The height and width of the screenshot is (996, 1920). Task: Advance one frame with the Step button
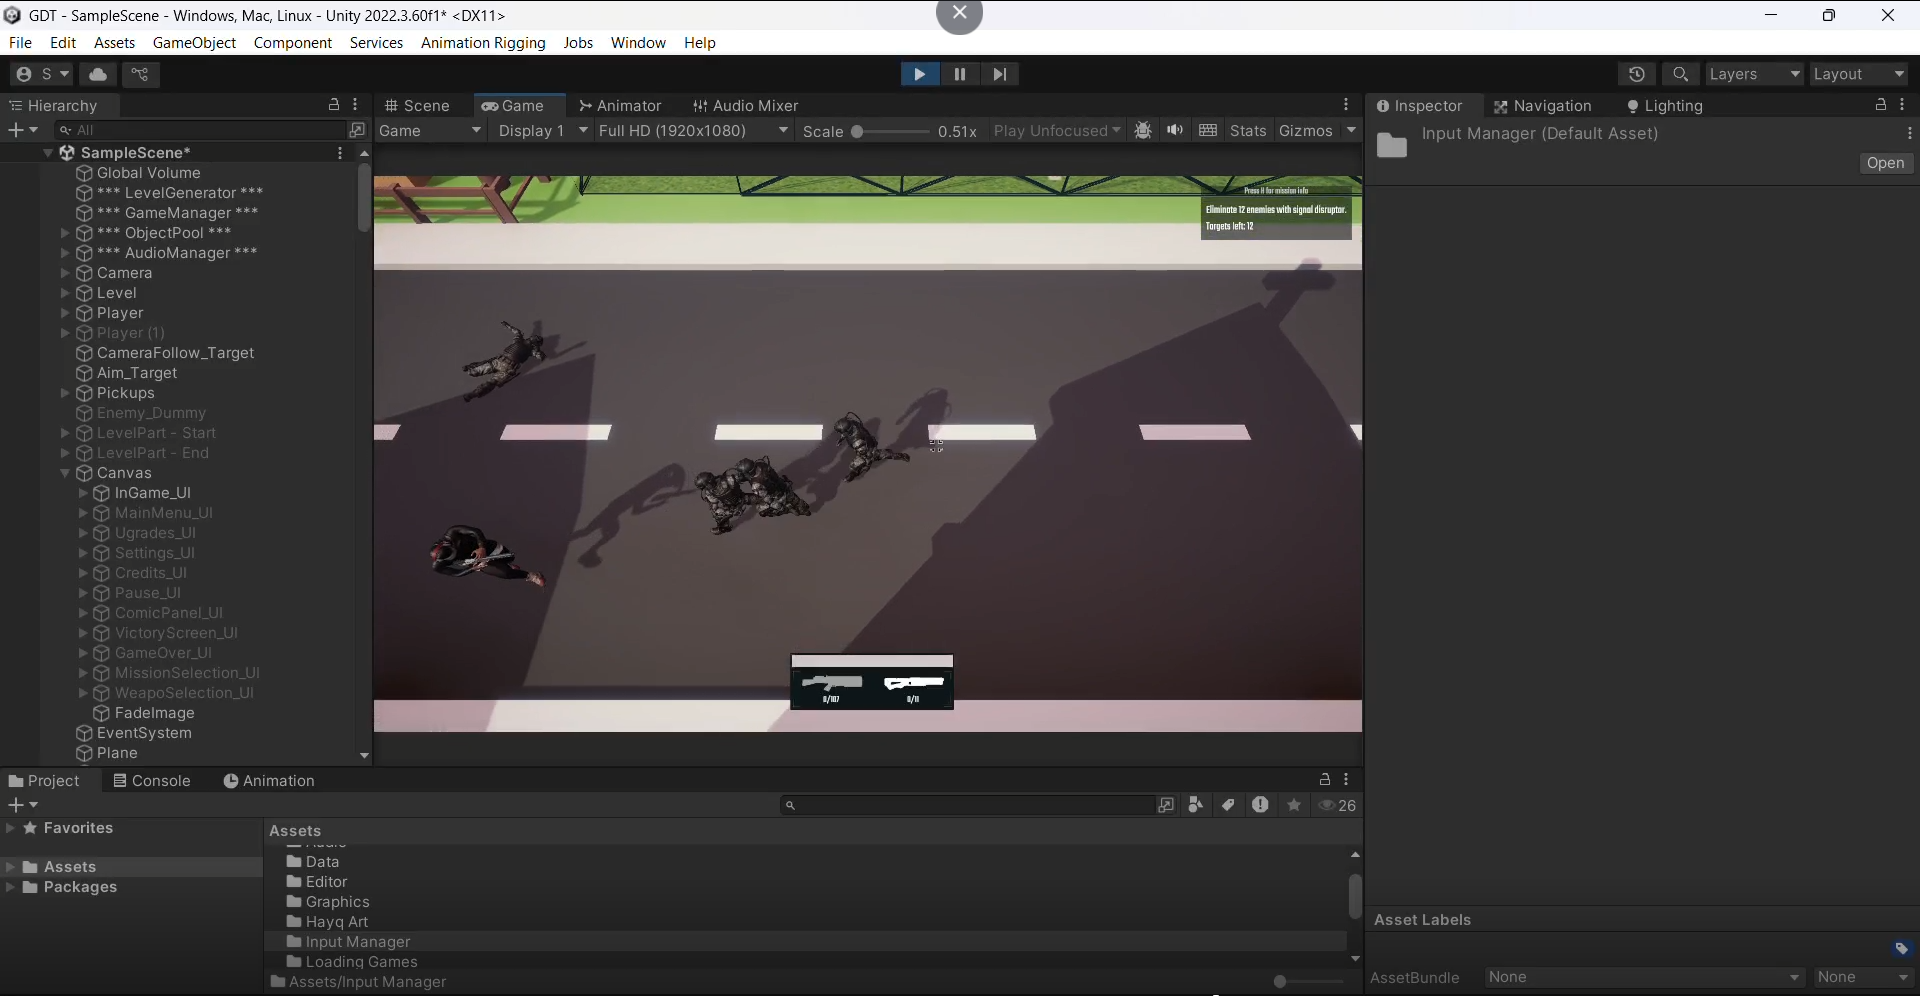coord(1000,74)
